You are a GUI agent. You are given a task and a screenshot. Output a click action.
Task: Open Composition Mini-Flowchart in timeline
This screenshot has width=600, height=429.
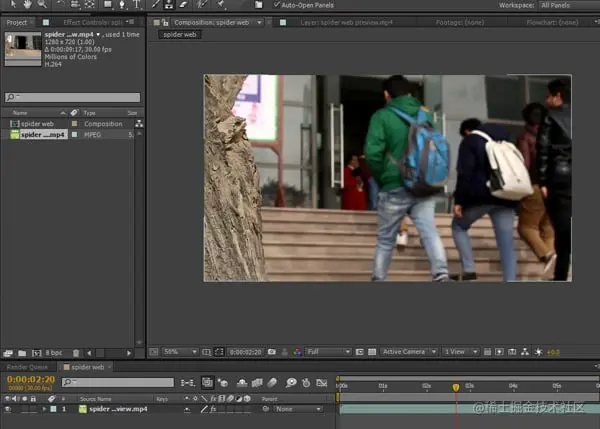pos(188,382)
